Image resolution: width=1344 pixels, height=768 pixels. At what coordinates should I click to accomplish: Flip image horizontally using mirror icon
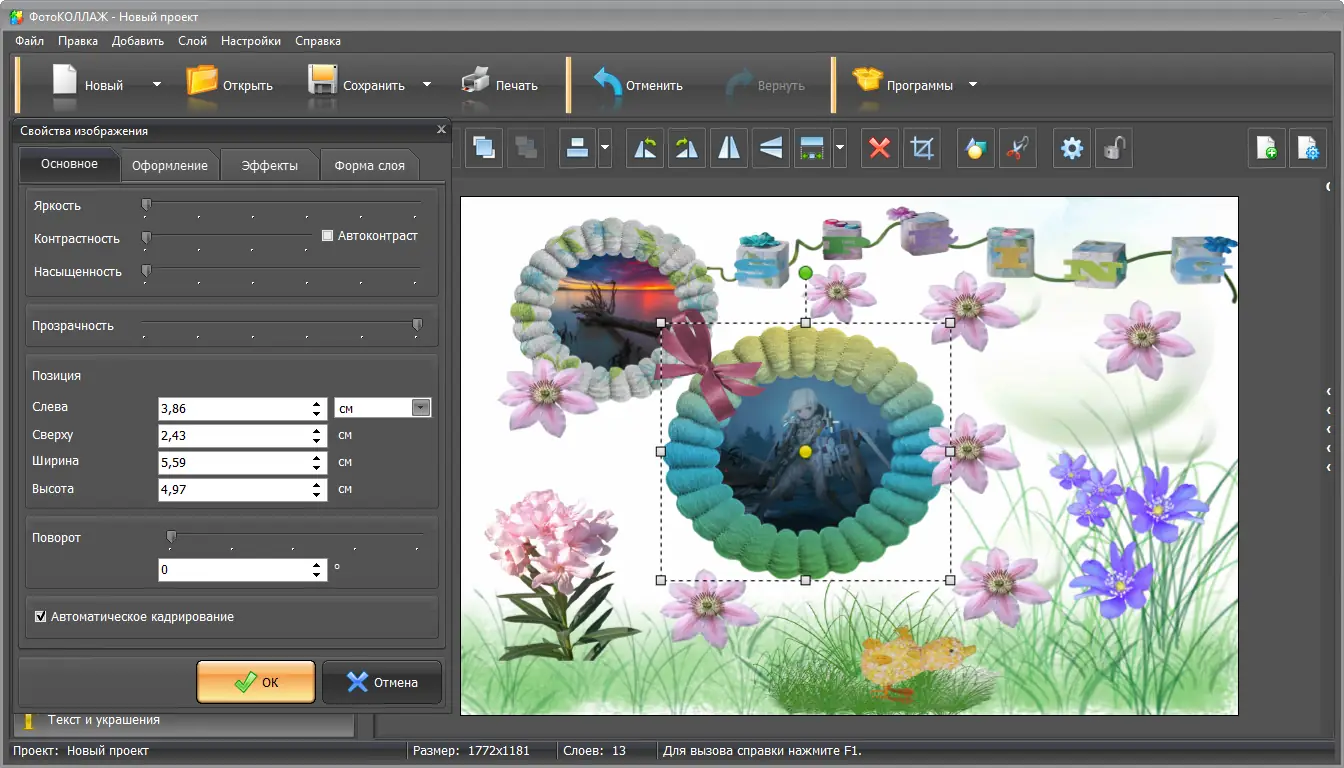[x=729, y=149]
